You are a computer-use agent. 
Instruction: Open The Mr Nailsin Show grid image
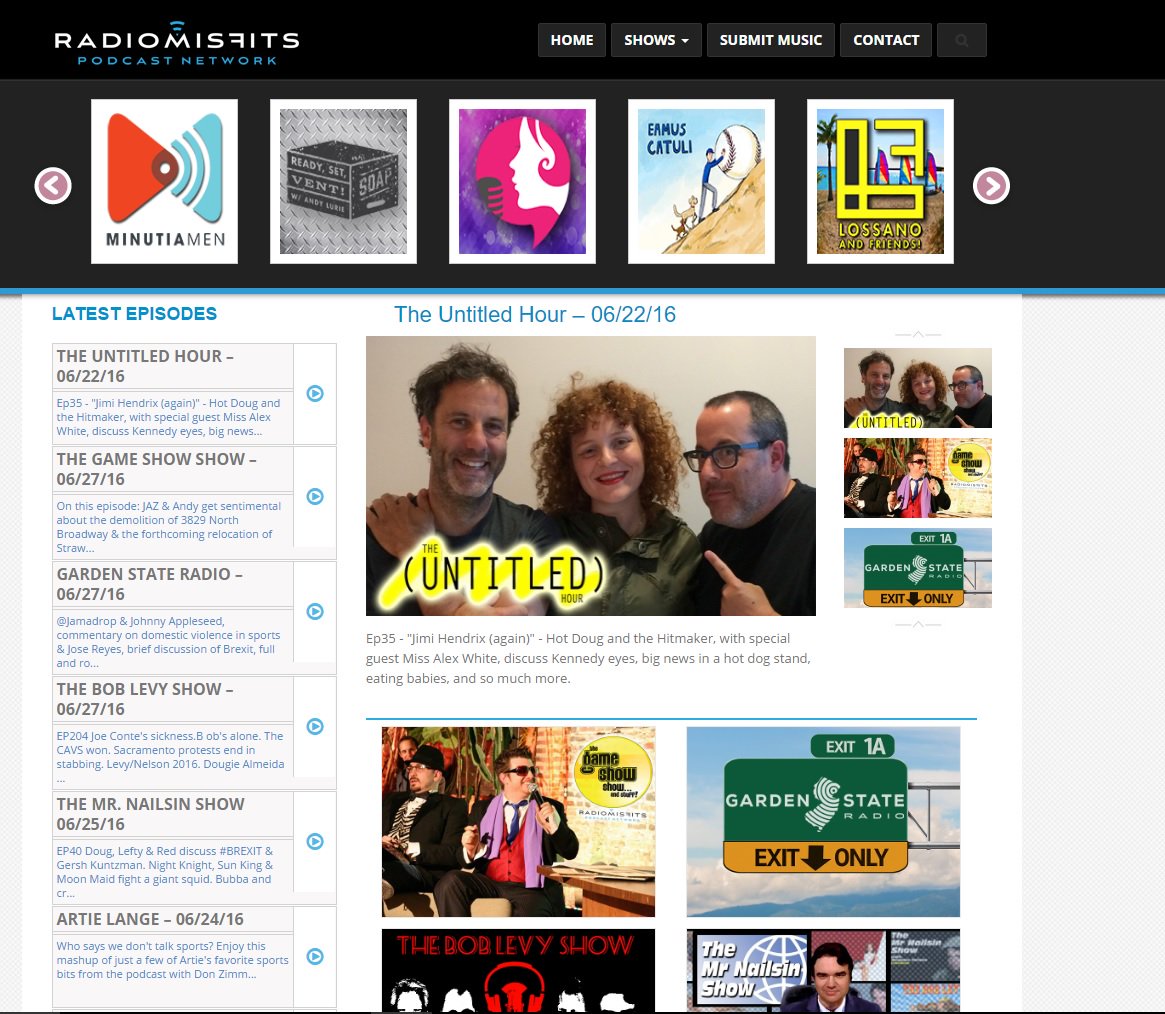(823, 970)
